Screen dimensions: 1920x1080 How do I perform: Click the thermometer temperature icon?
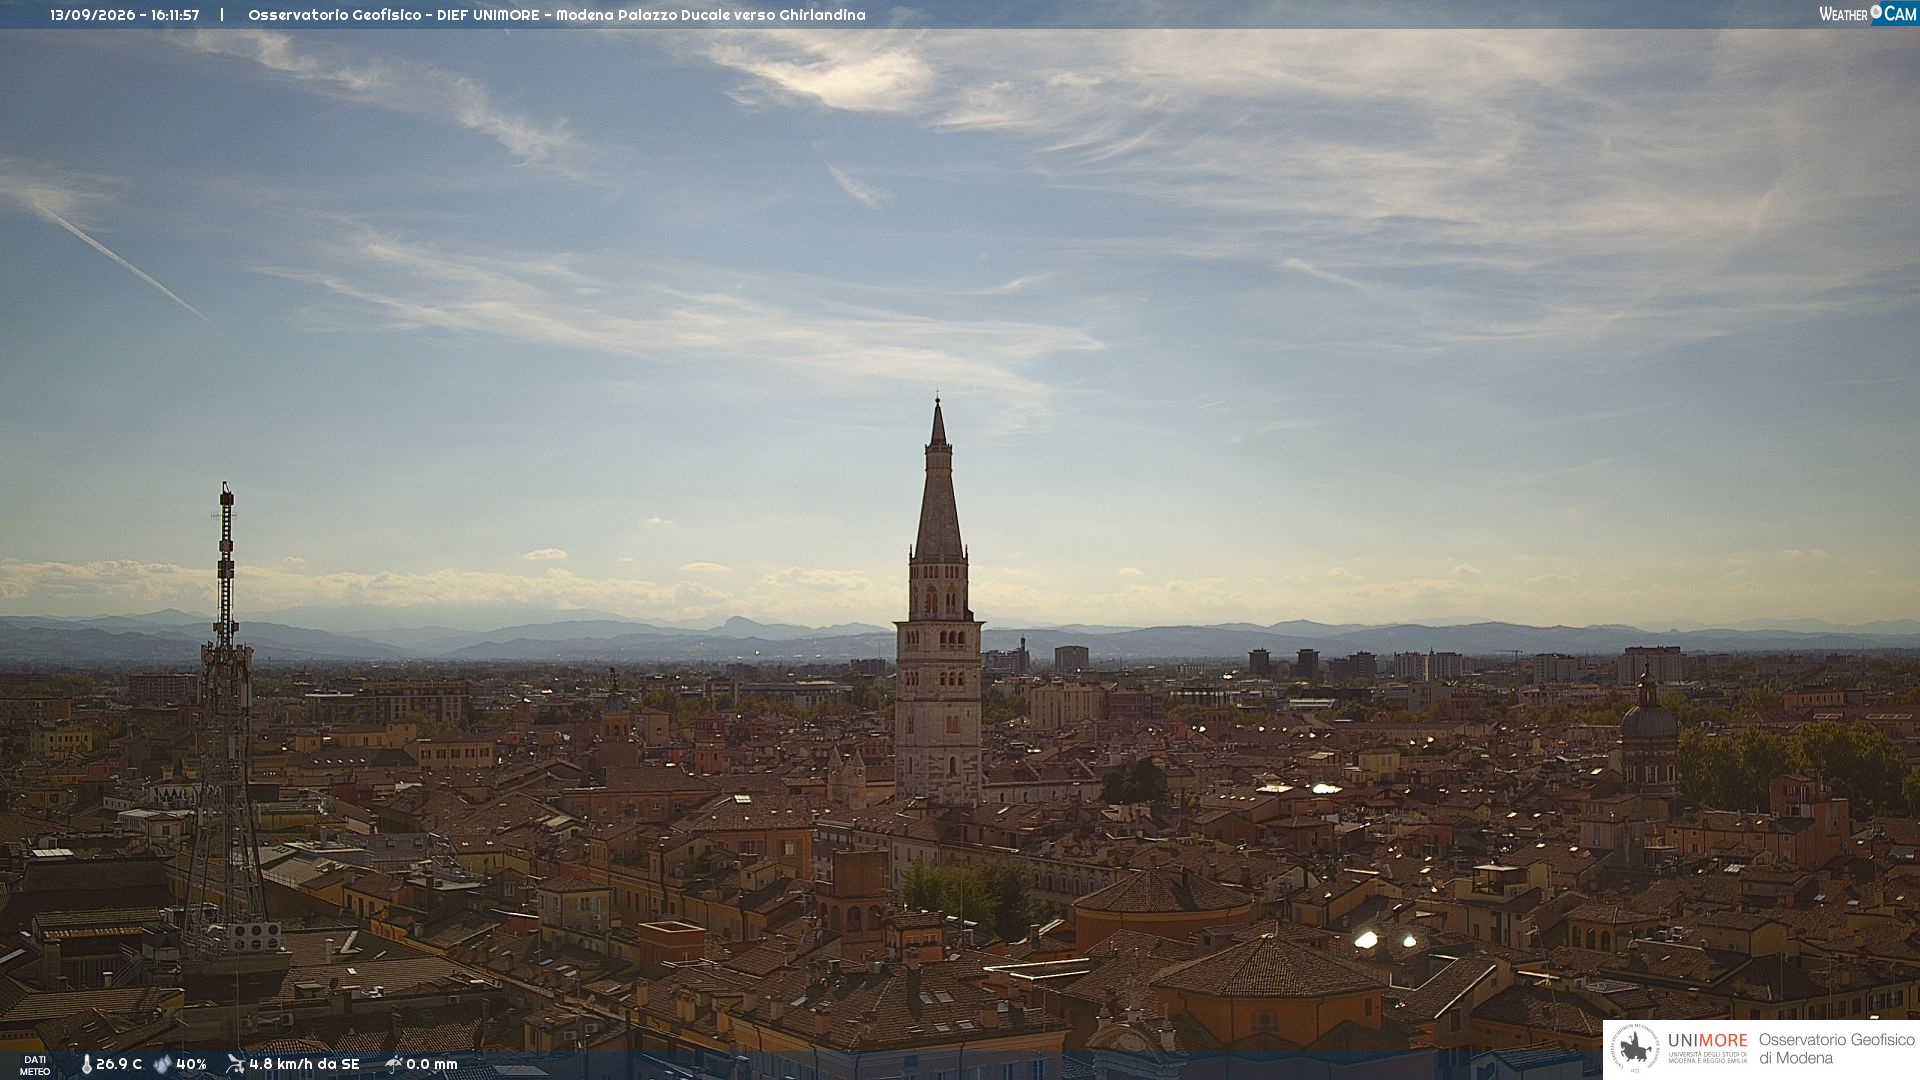pyautogui.click(x=86, y=1064)
